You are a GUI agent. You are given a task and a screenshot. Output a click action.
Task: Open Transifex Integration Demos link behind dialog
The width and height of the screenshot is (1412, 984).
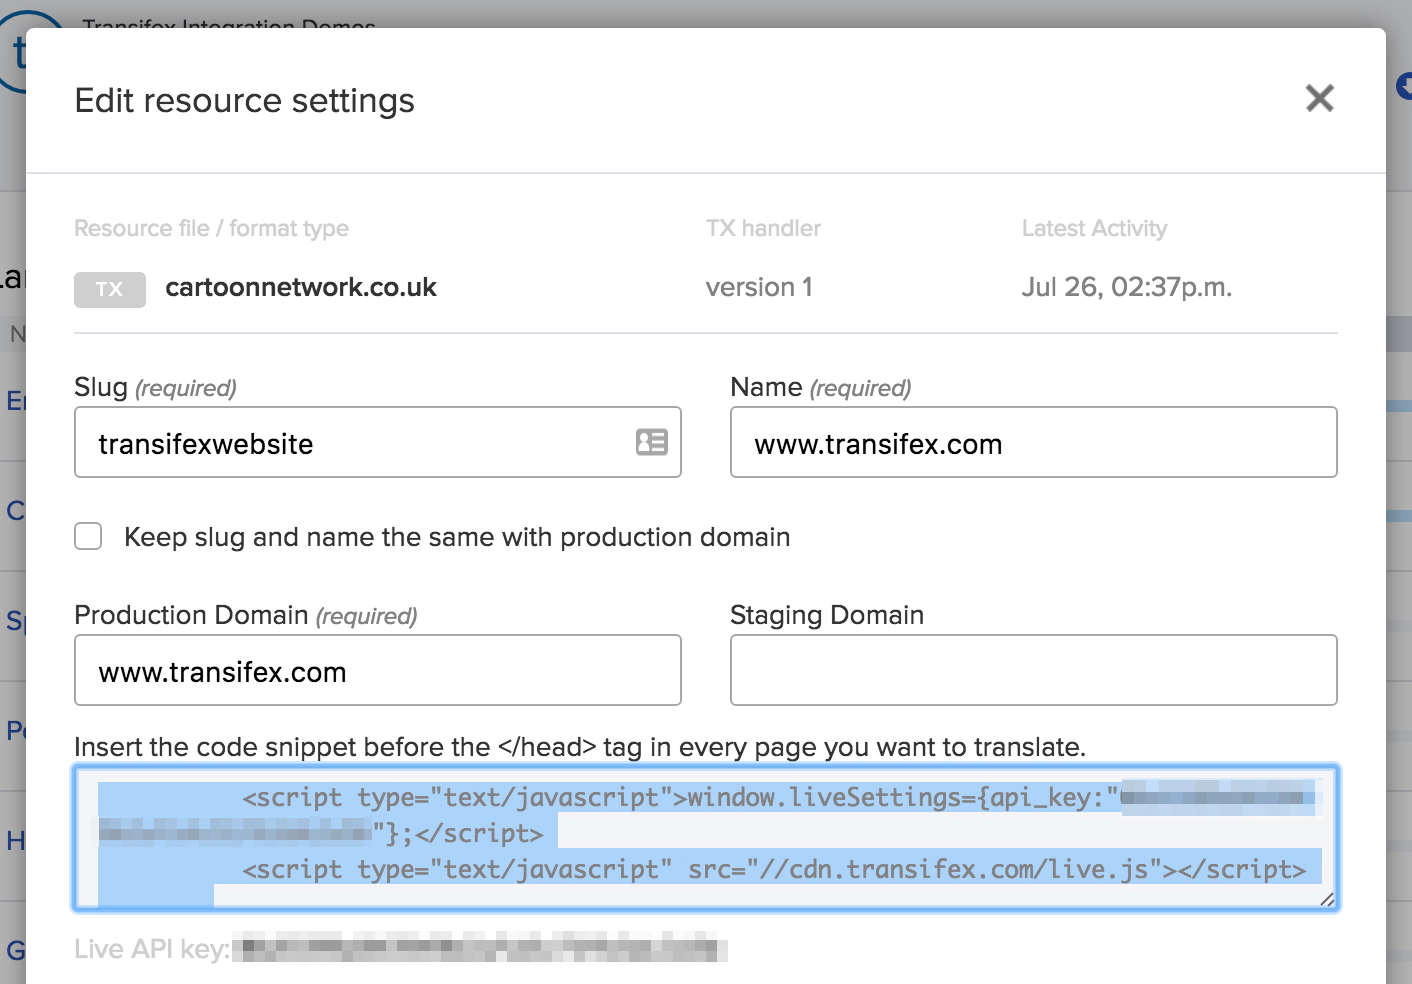229,22
